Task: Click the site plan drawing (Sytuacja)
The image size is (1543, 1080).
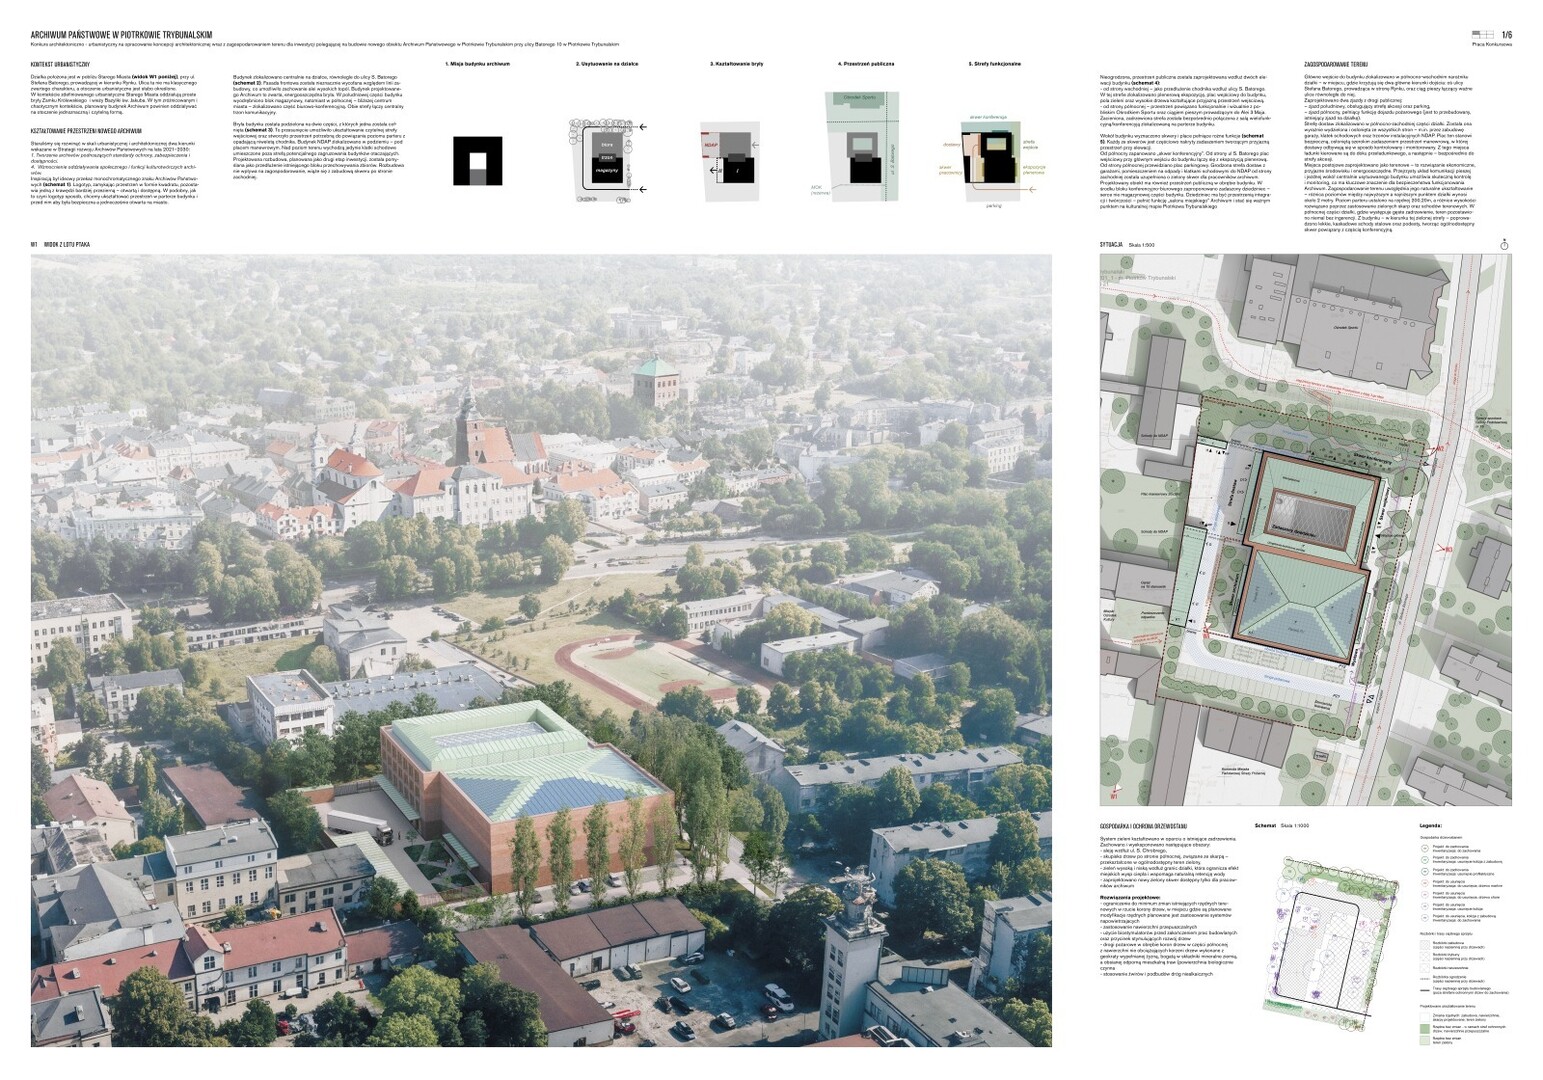Action: (1305, 529)
